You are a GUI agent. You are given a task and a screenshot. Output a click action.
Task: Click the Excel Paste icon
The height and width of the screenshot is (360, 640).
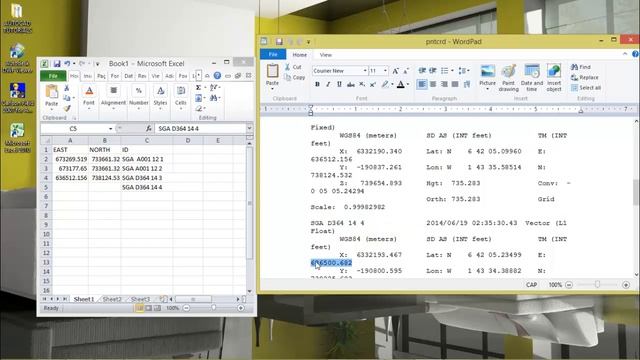click(51, 92)
